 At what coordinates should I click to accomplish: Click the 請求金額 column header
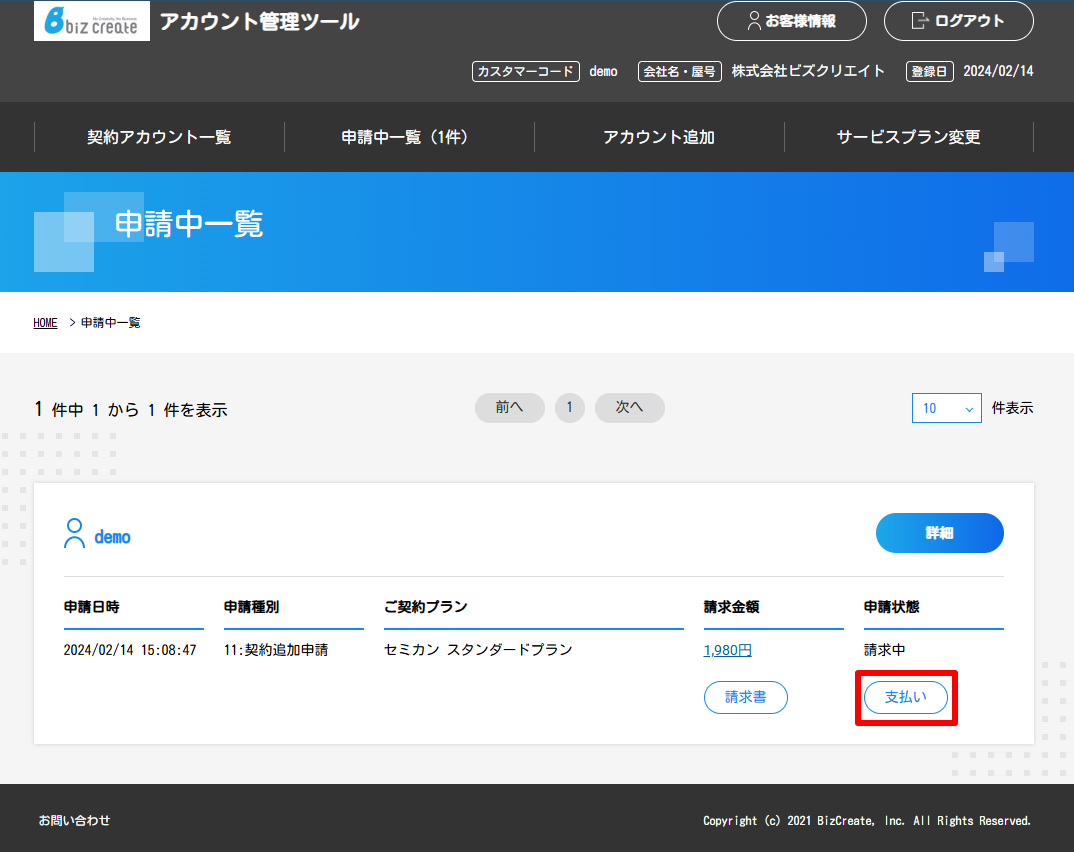click(x=732, y=607)
